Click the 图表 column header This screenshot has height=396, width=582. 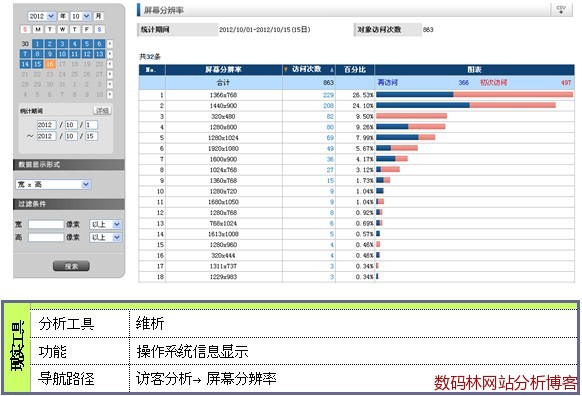(474, 69)
